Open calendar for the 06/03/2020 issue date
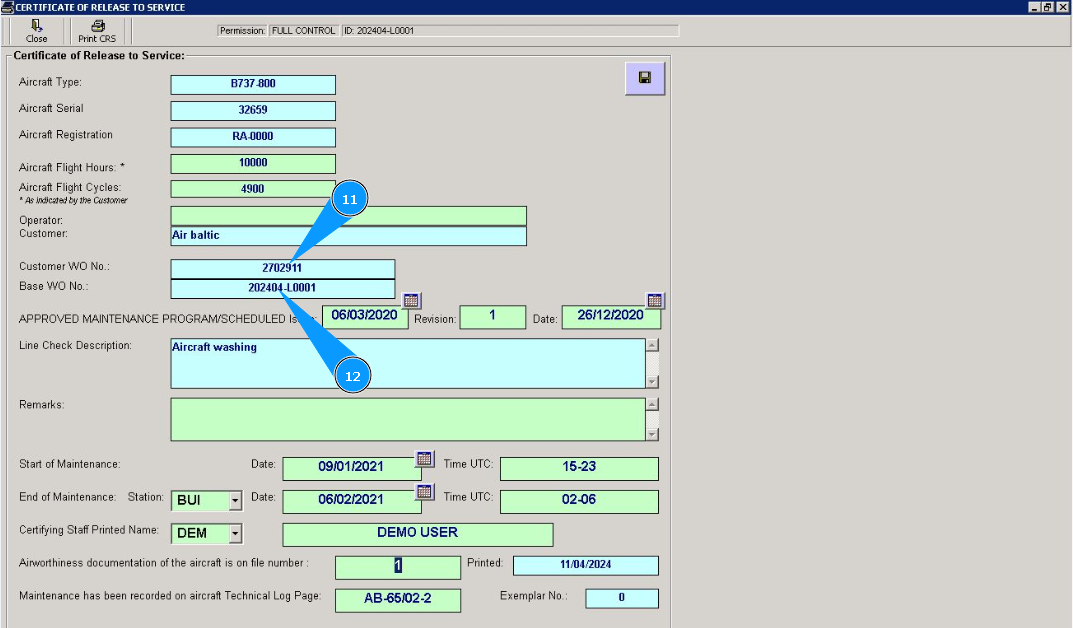The height and width of the screenshot is (628, 1073). 411,300
